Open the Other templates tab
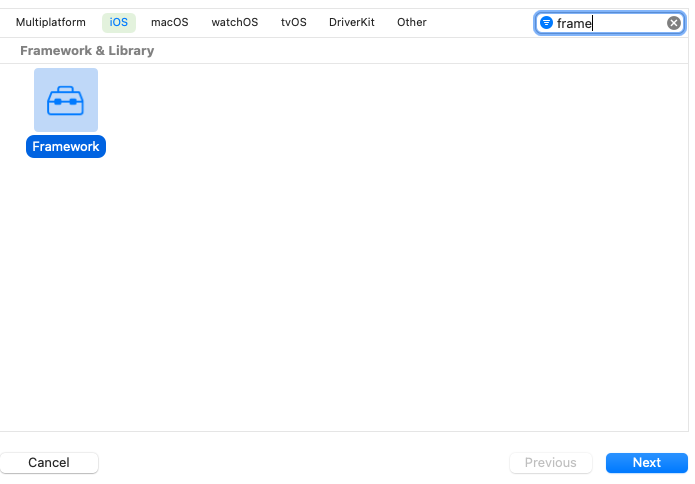 (x=411, y=22)
